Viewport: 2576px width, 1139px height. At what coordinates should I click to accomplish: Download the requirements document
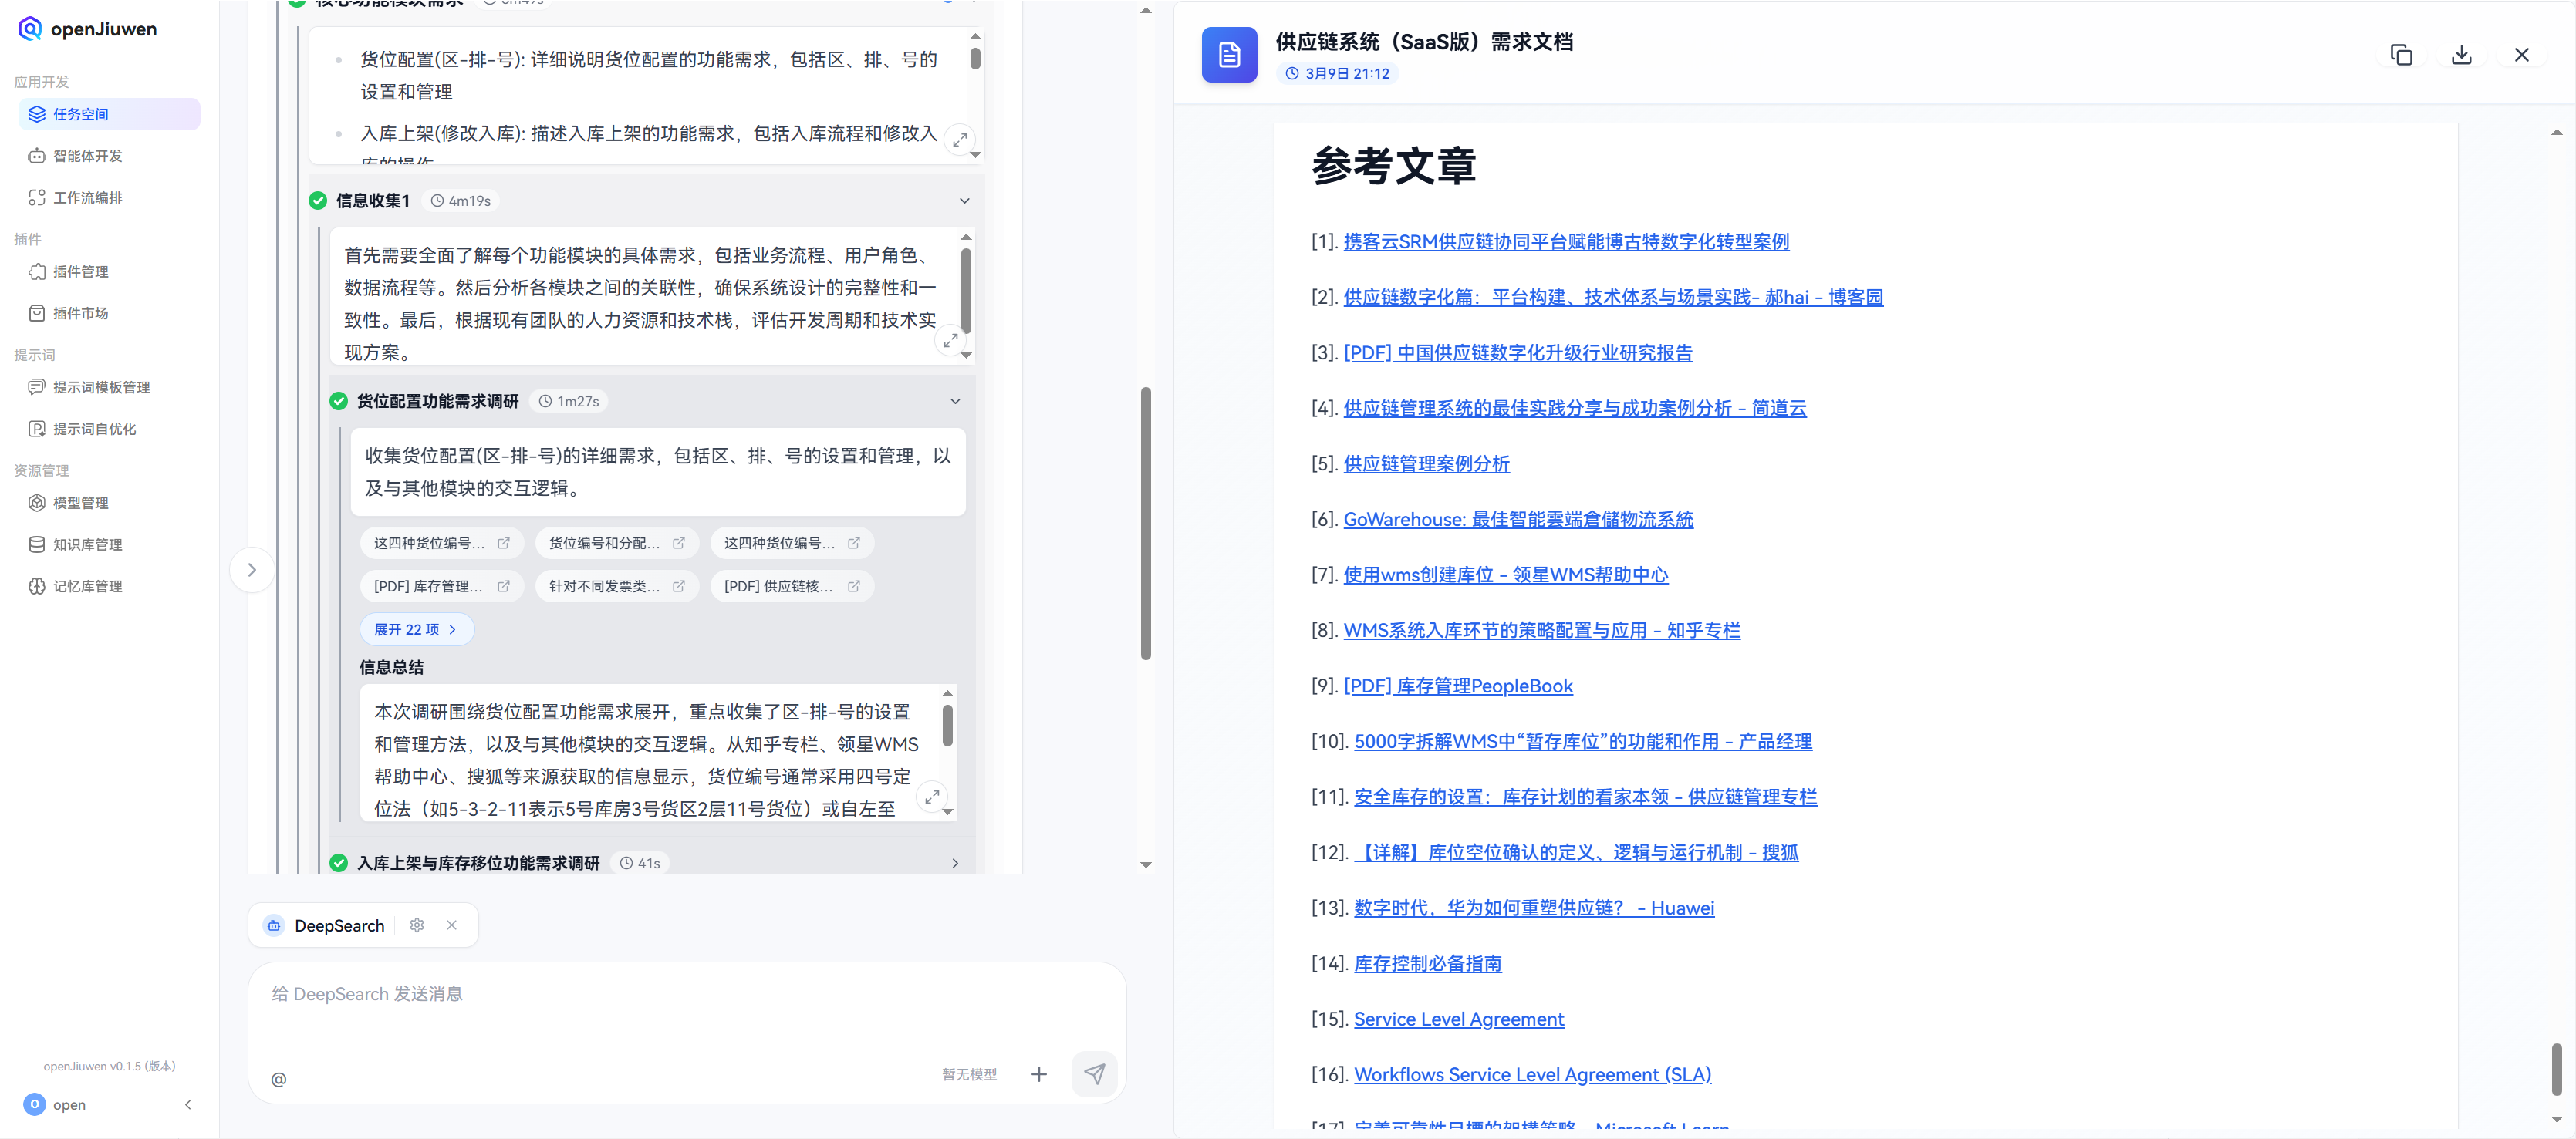point(2462,55)
